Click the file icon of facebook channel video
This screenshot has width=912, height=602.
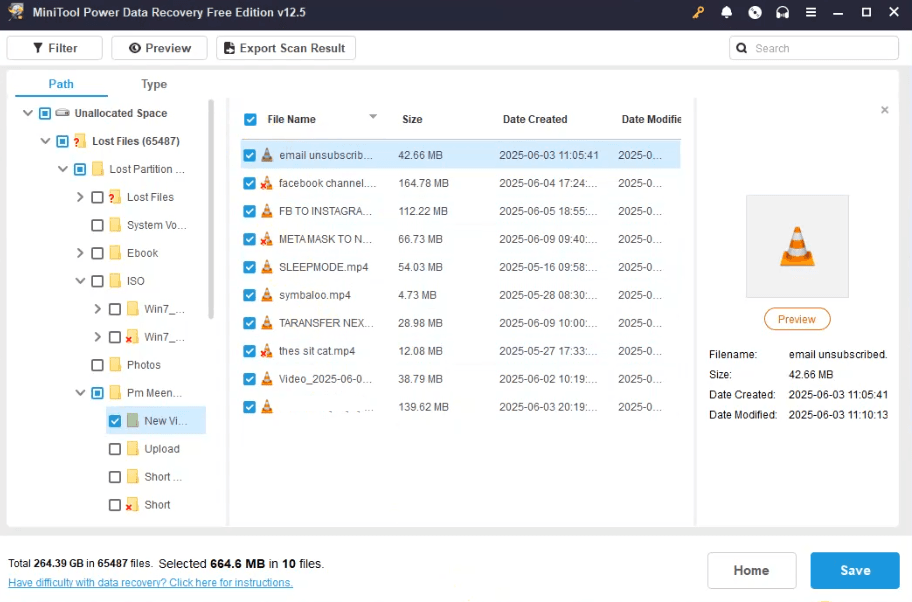pyautogui.click(x=266, y=183)
